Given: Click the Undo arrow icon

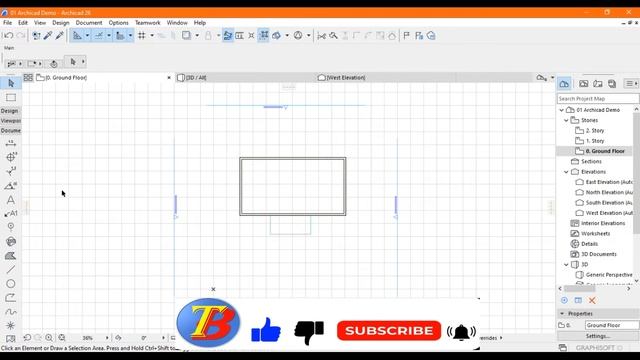Looking at the screenshot, I should point(9,36).
